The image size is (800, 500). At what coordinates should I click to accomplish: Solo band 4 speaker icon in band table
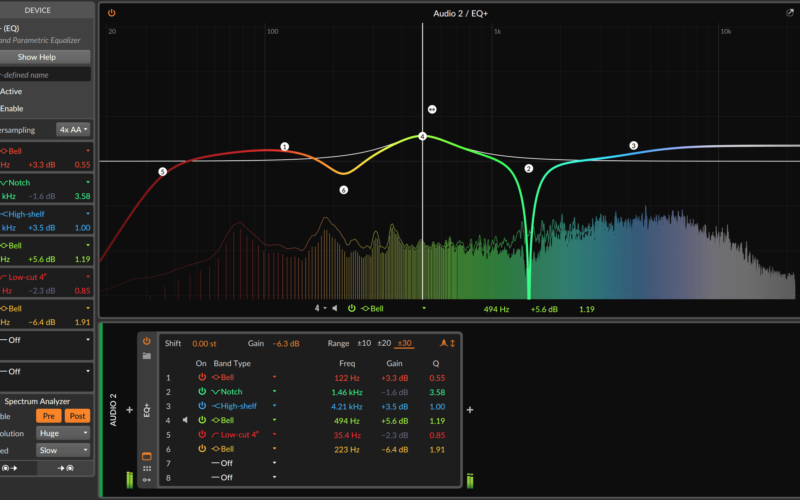[x=185, y=420]
